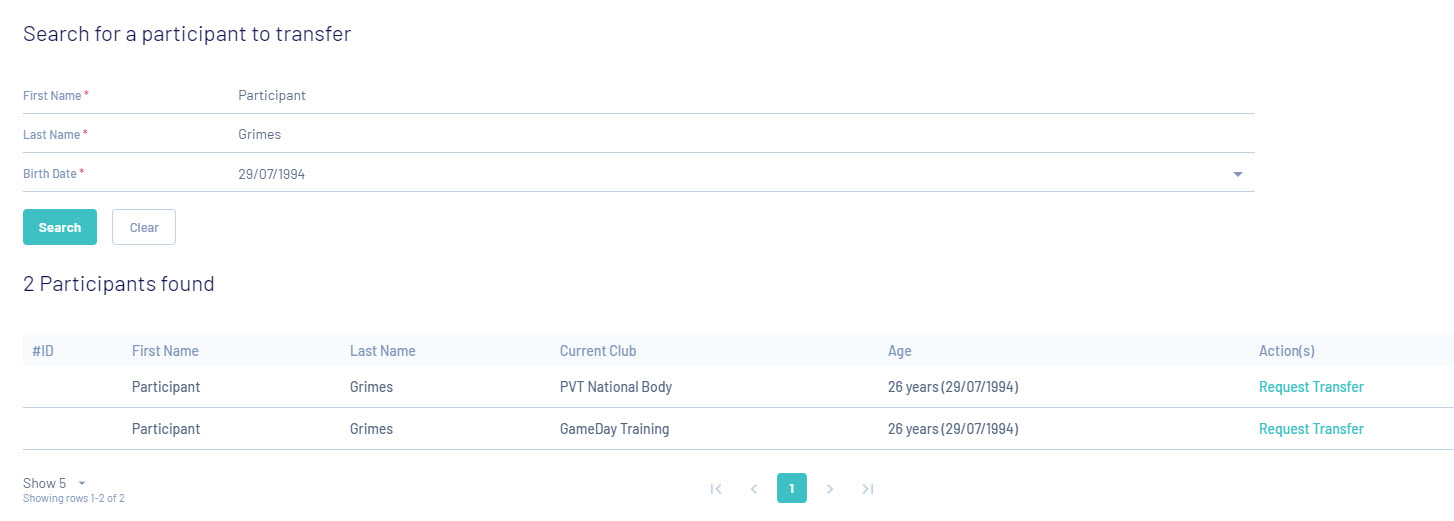This screenshot has height=521, width=1454.
Task: Request Transfer for PVT National Body participant
Action: click(x=1311, y=387)
